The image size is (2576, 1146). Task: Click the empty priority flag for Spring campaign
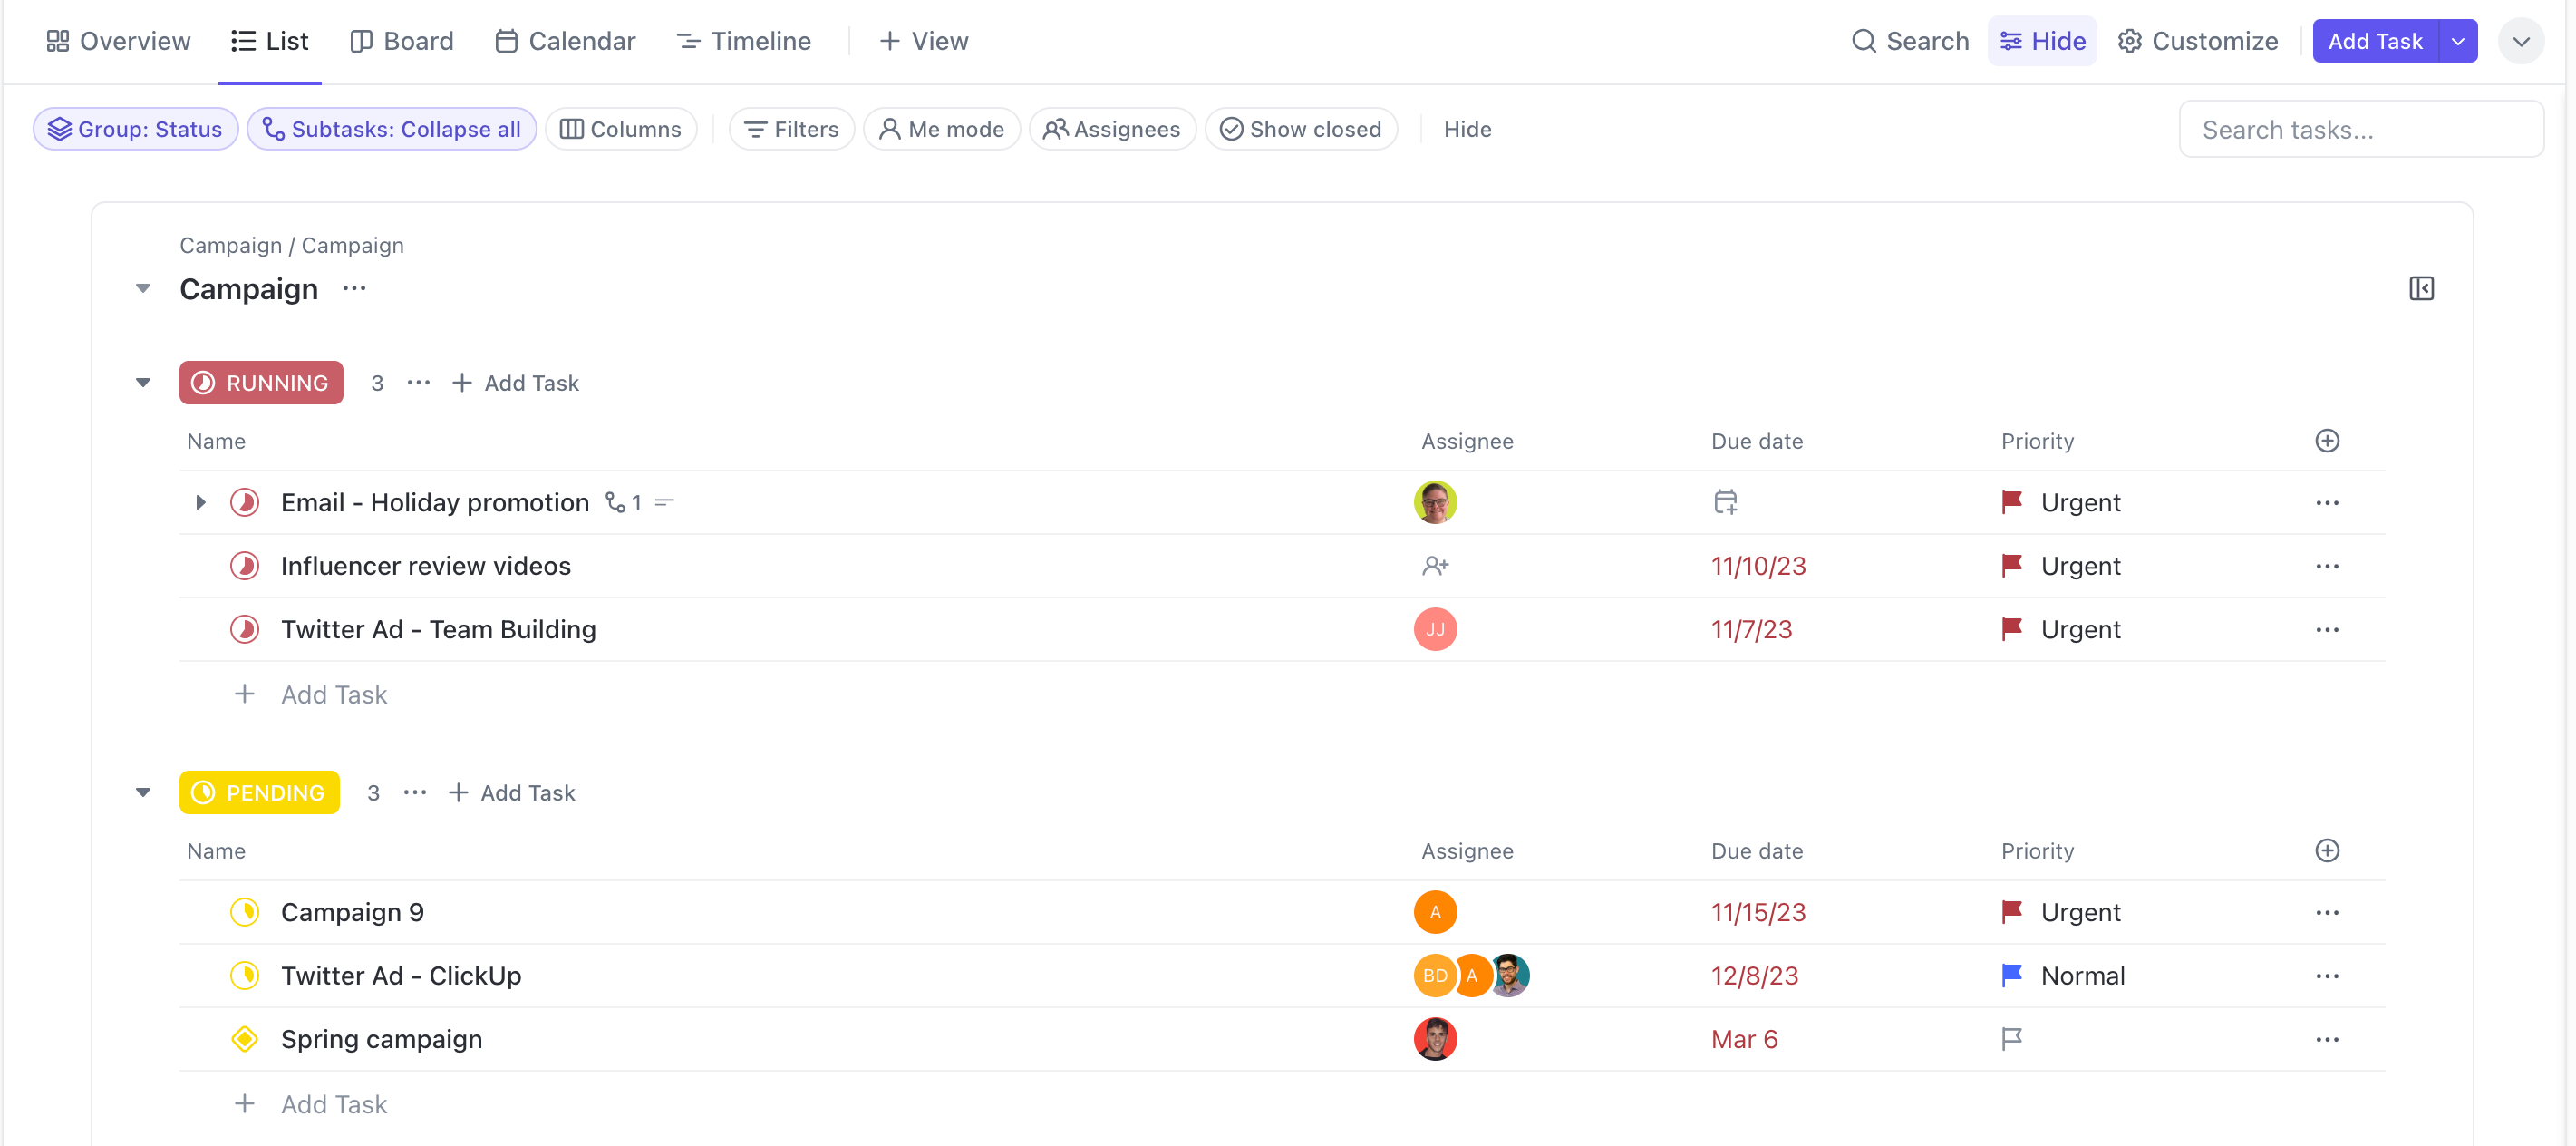point(2011,1039)
